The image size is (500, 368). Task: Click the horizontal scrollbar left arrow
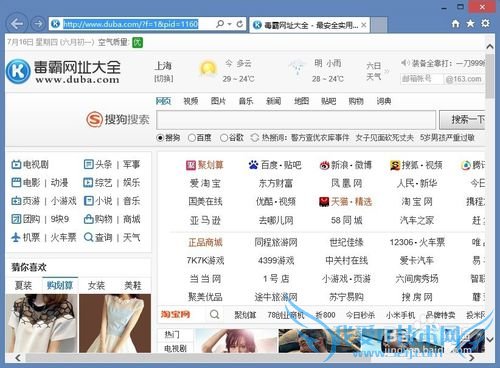[x=18, y=358]
